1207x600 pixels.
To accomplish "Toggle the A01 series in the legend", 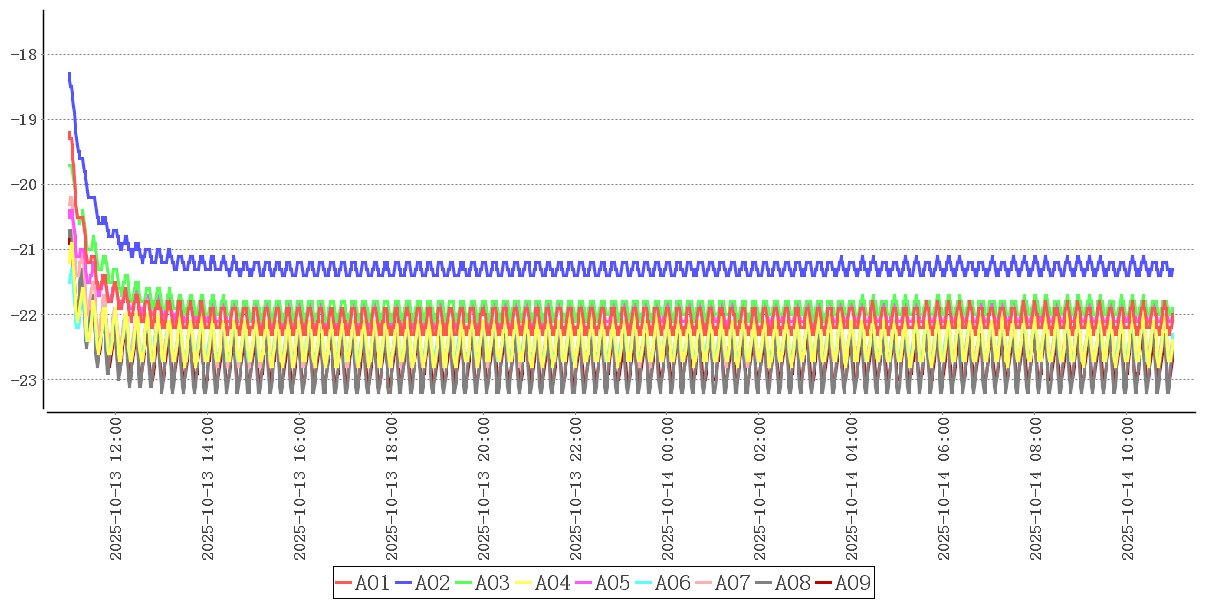I will [362, 583].
